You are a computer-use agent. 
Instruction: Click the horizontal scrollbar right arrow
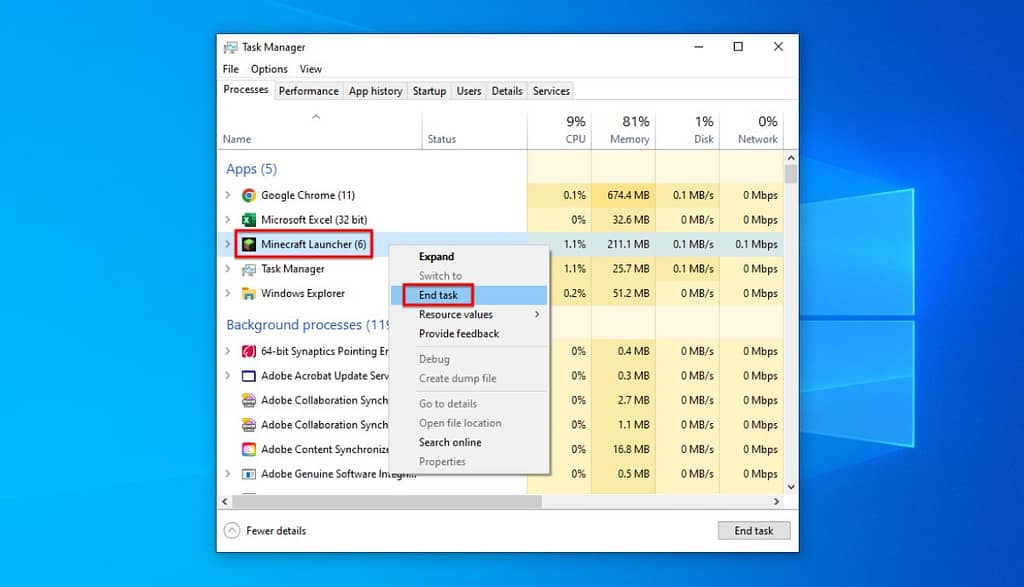776,501
